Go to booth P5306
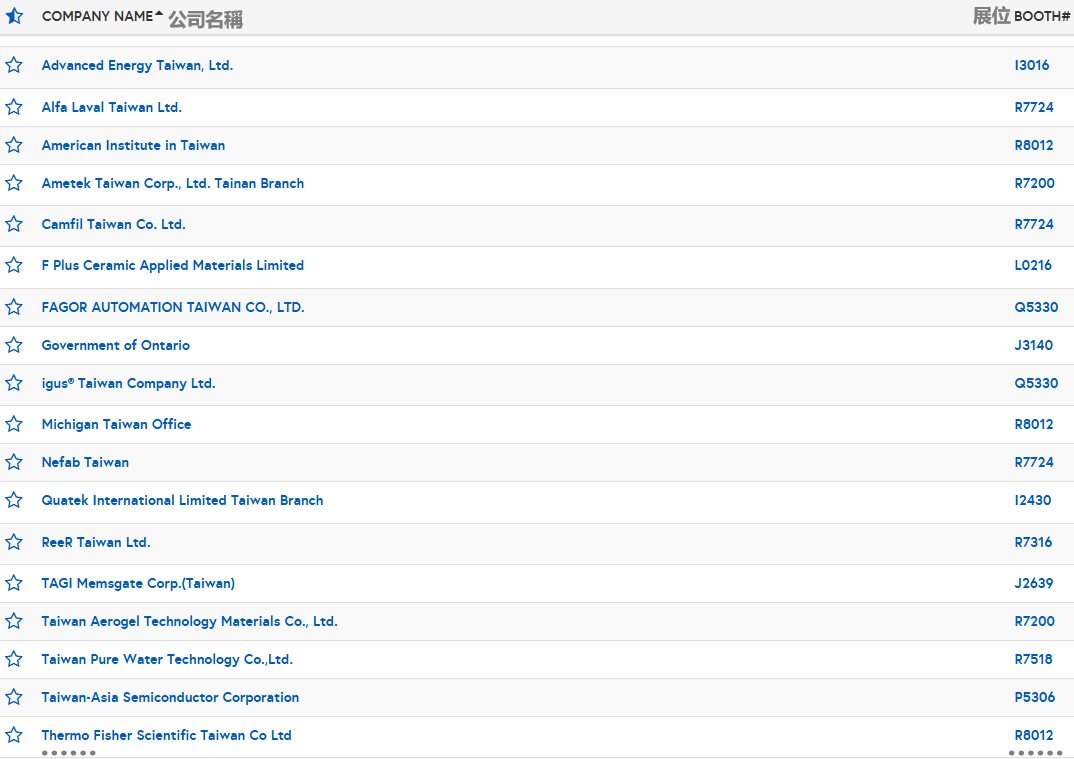1074x759 pixels. point(1034,697)
